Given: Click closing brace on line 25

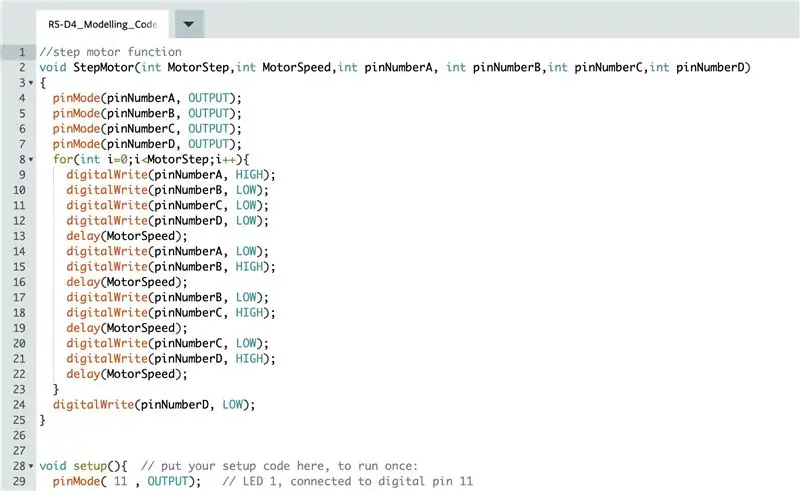Looking at the screenshot, I should pyautogui.click(x=42, y=420).
